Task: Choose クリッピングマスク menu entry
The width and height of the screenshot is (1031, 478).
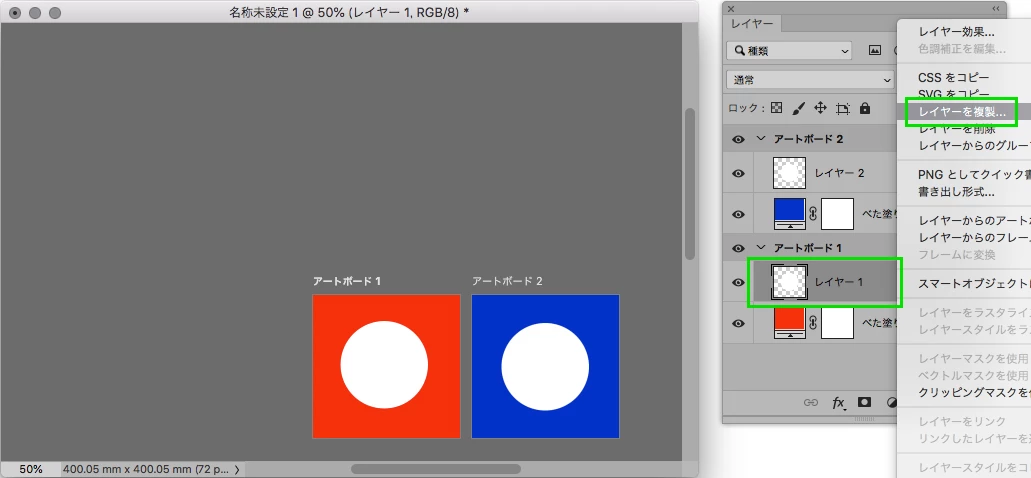Action: pyautogui.click(x=974, y=393)
